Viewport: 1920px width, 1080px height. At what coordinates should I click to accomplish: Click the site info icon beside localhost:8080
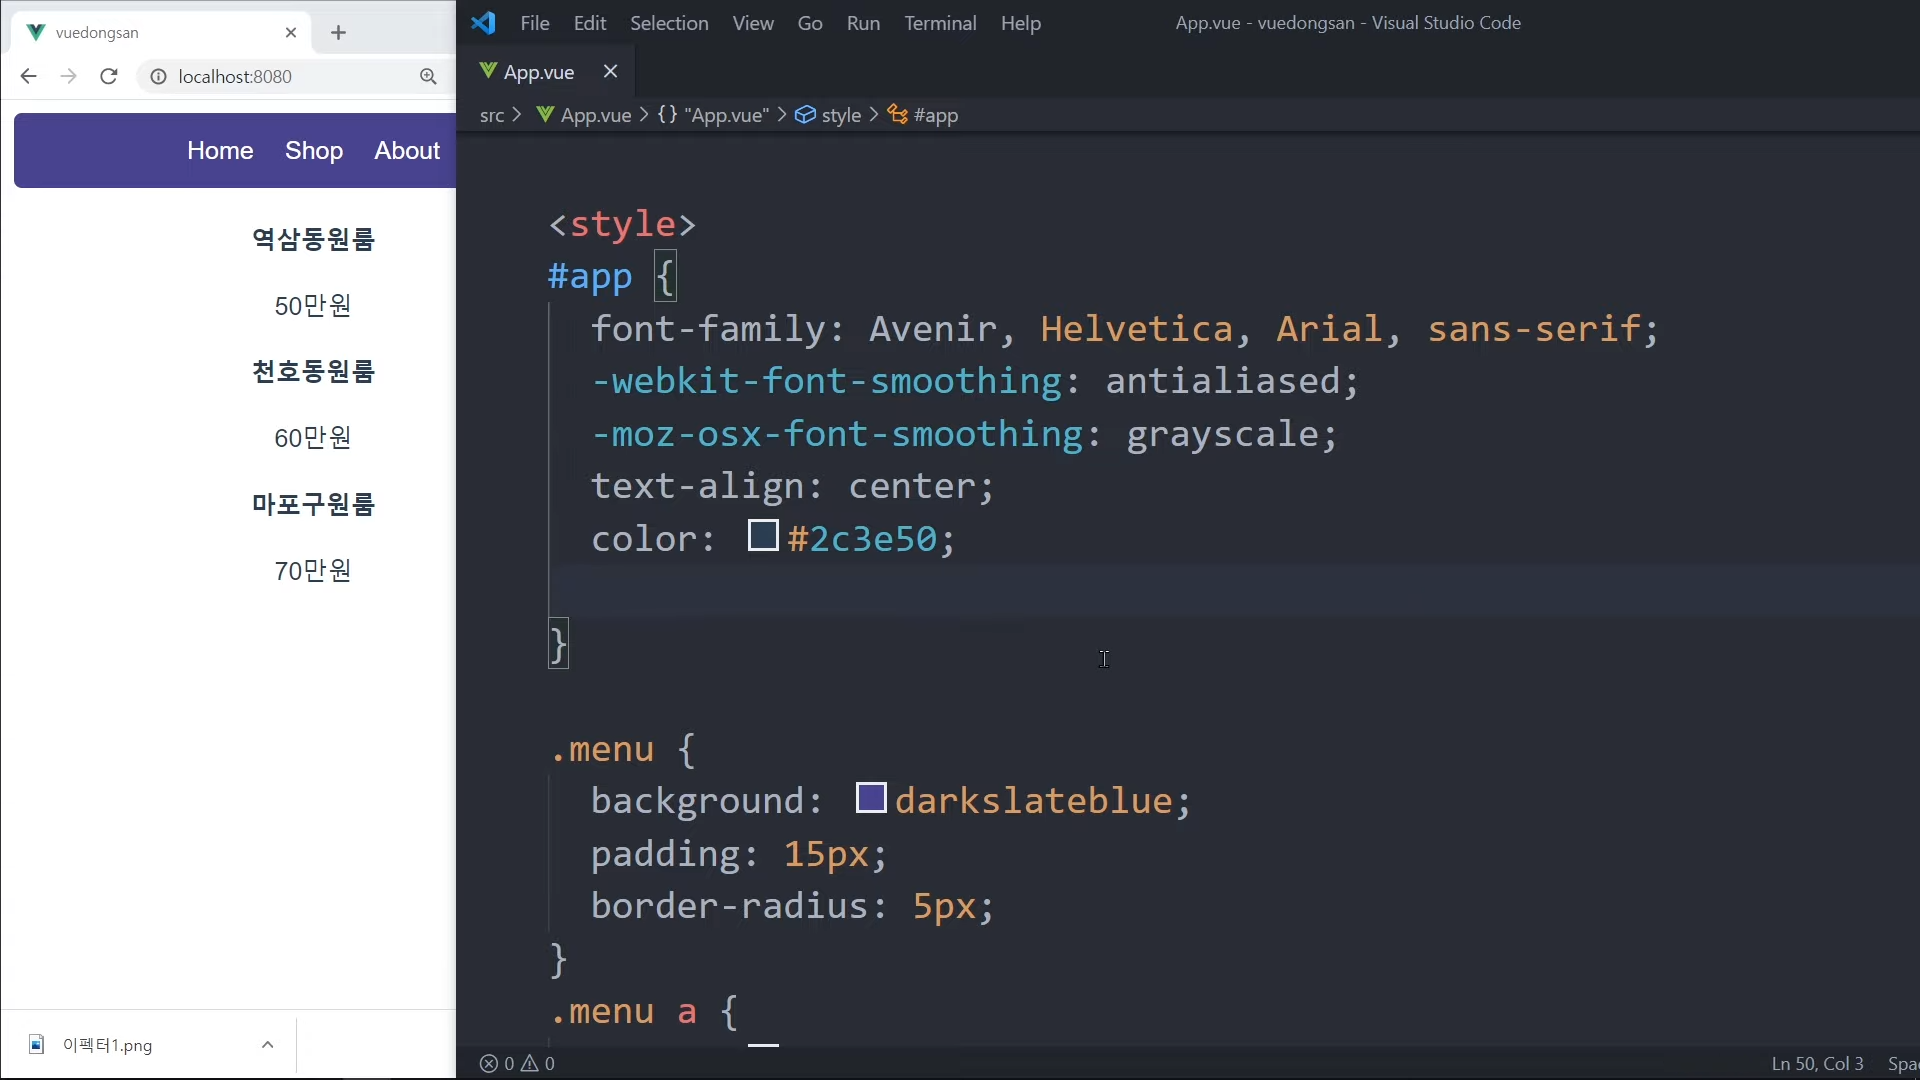click(158, 76)
